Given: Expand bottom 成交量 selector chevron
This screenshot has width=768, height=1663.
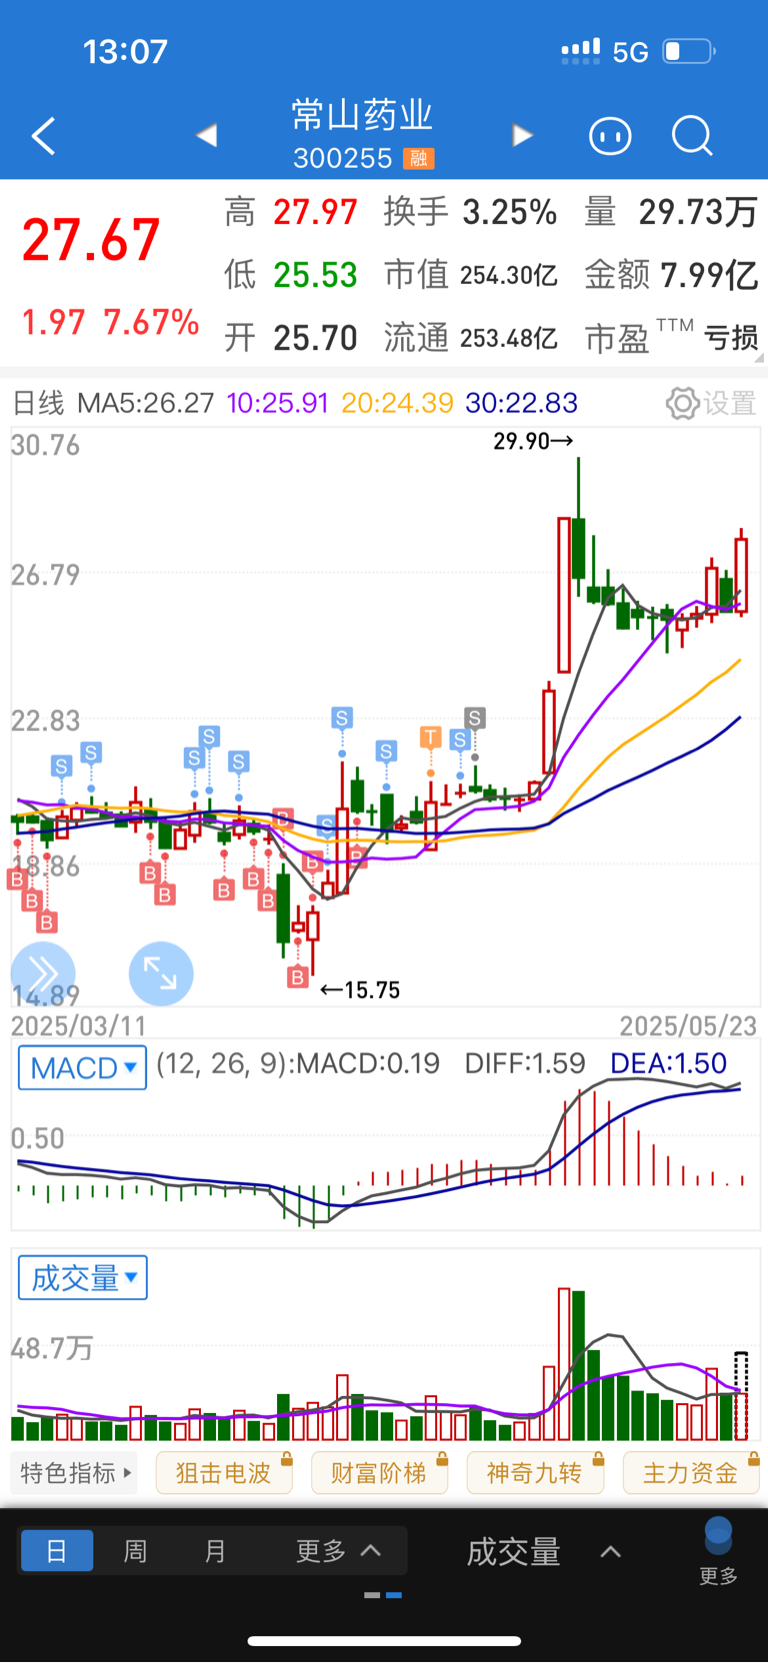Looking at the screenshot, I should tap(610, 1552).
